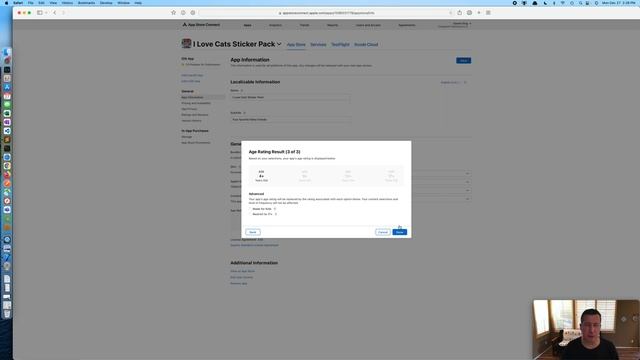Click Done in the Age Rating dialog

tap(400, 232)
